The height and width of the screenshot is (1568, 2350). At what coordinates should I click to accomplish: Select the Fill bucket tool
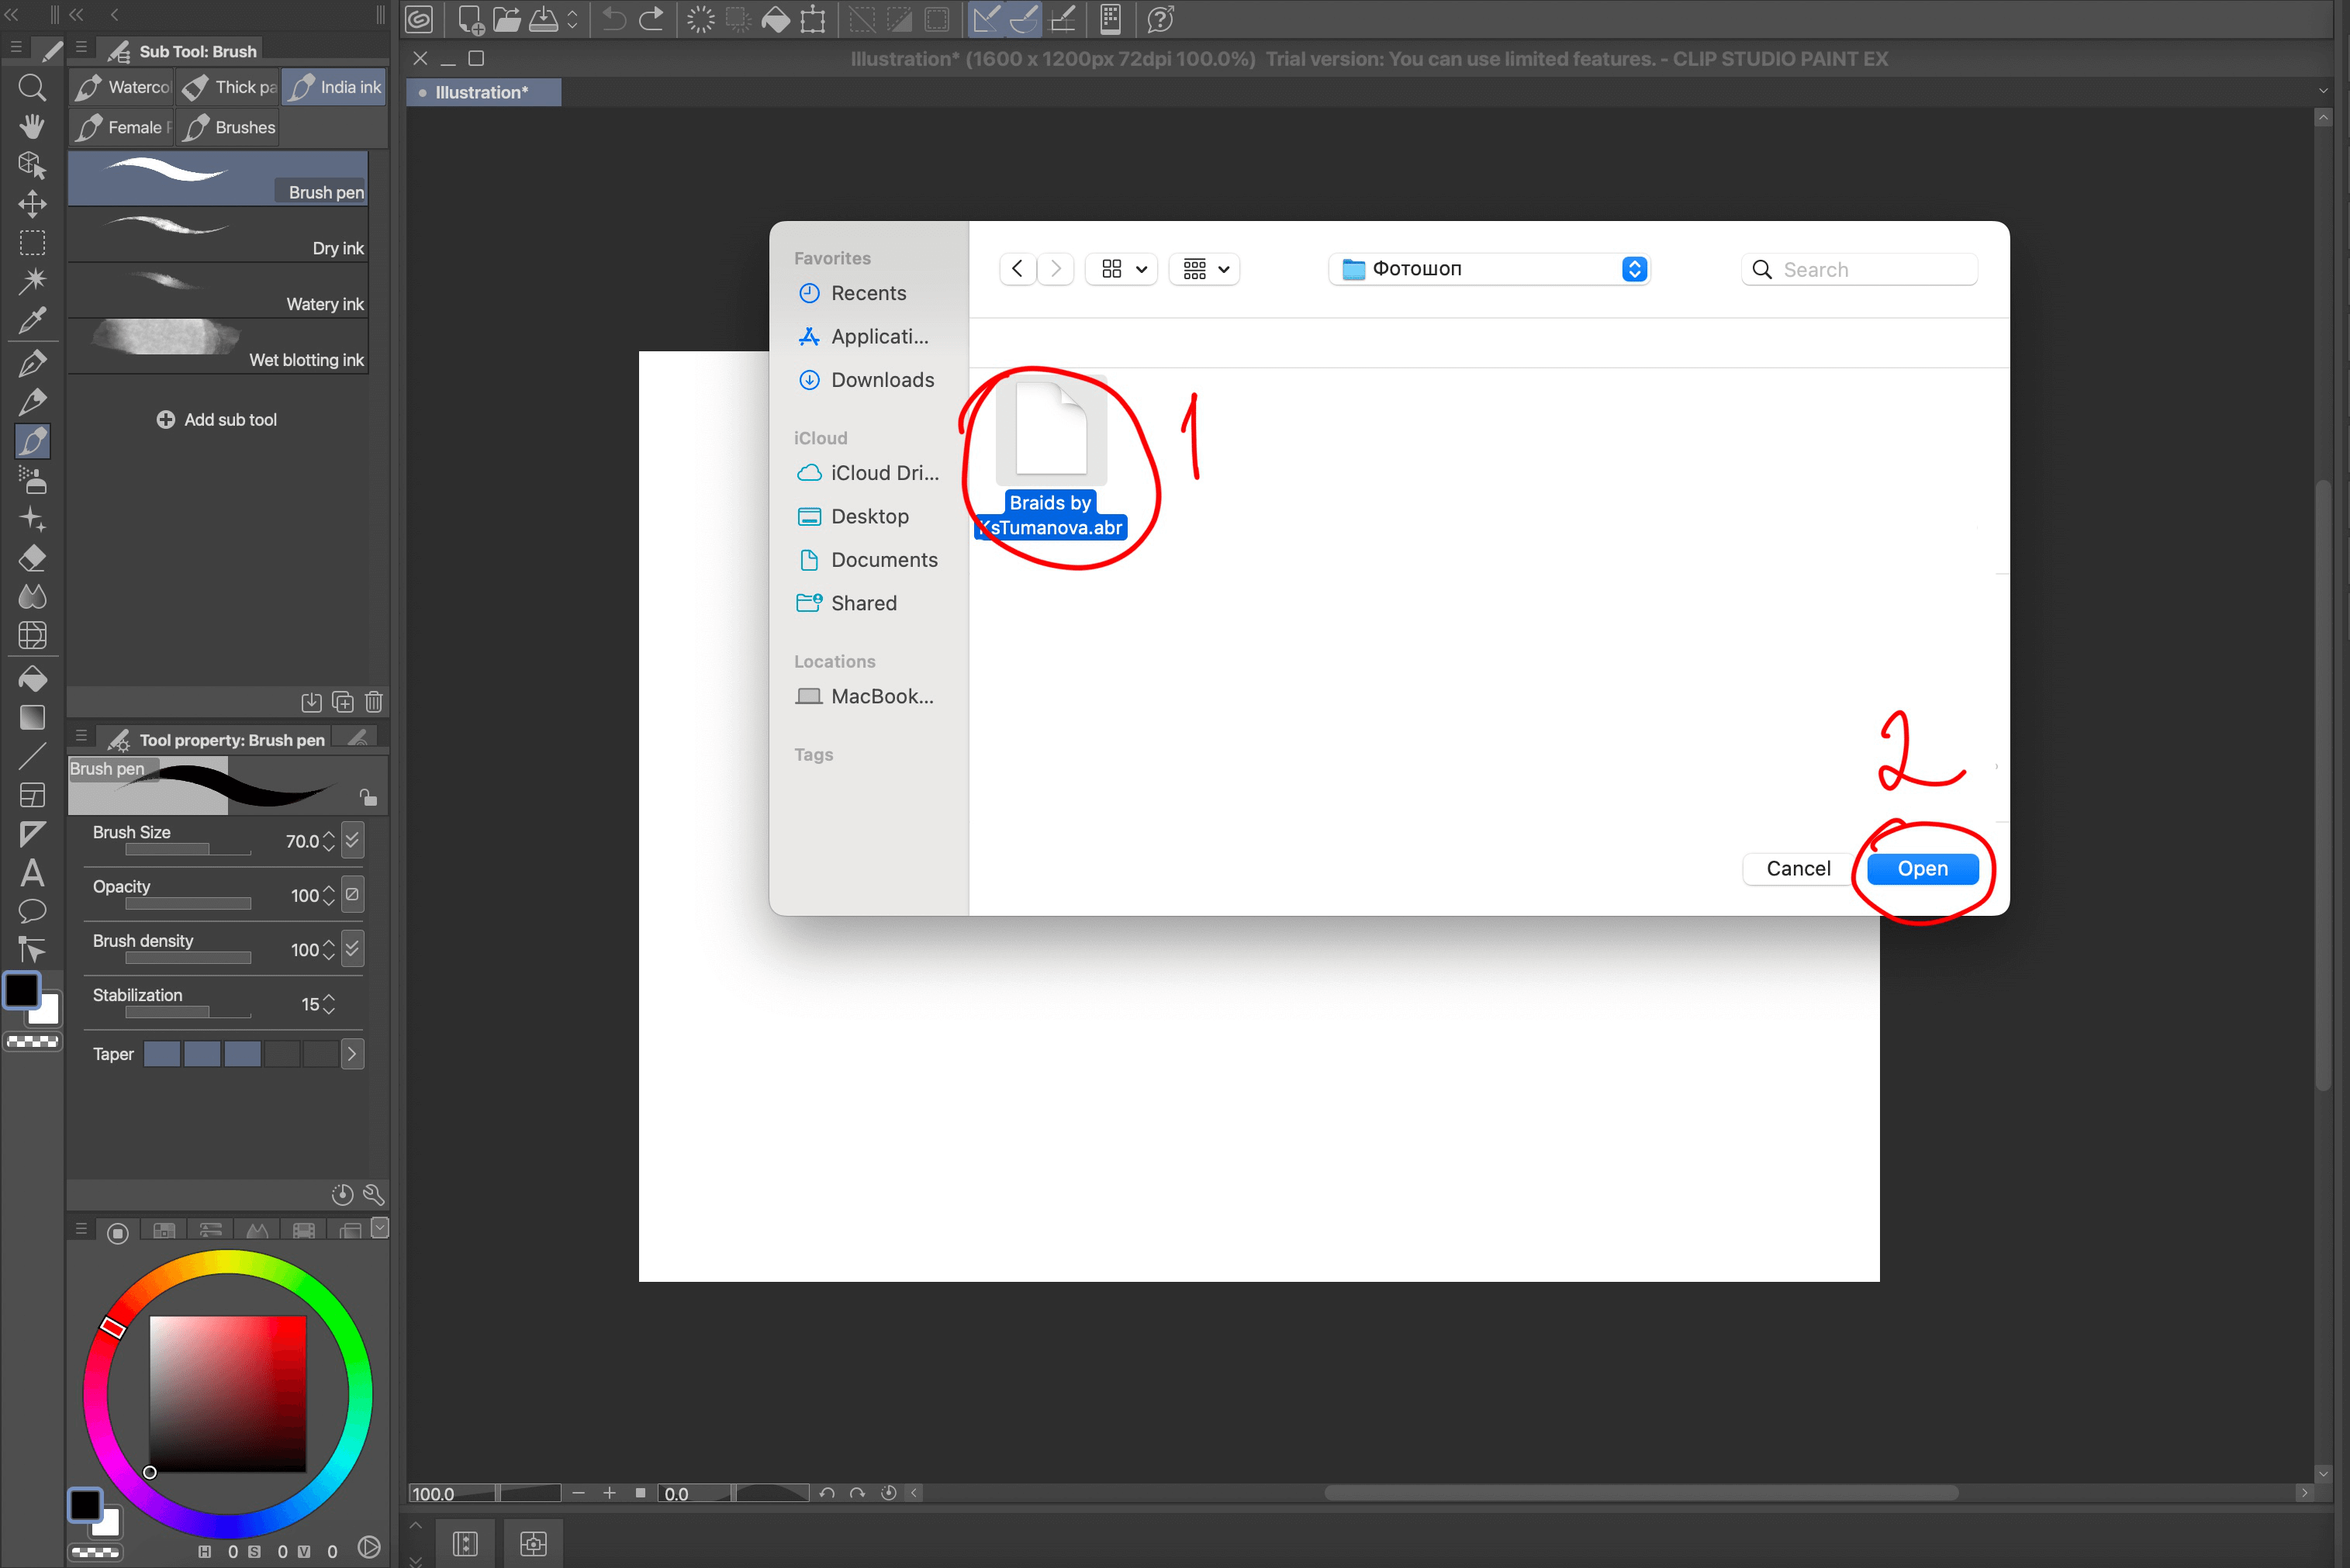pyautogui.click(x=32, y=679)
